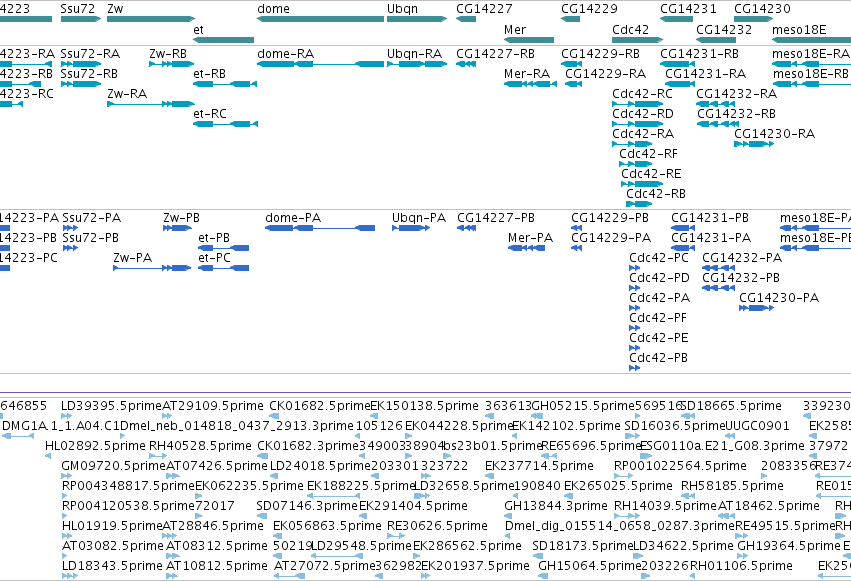851x581 pixels.
Task: Select EST LD18343.5prime
Action: pos(69,576)
